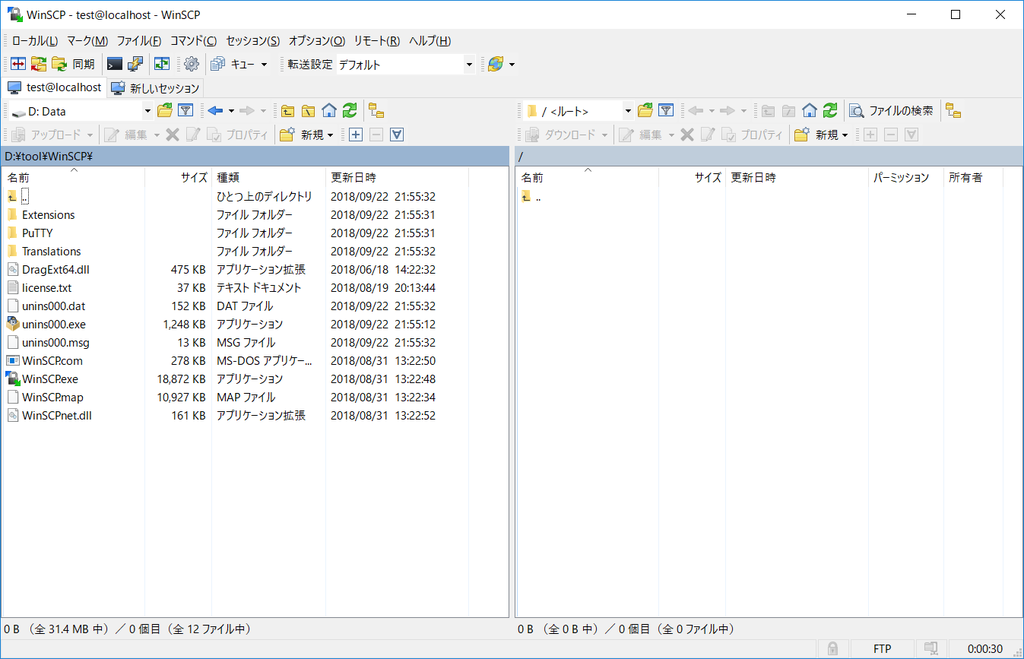Viewport: 1024px width, 659px height.
Task: Open the 新しいセッション tab
Action: [155, 88]
